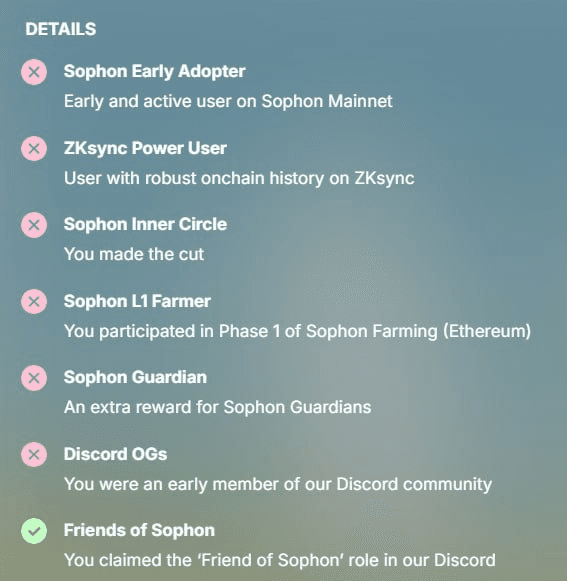Click the Sophon Guardian title text

click(x=135, y=377)
